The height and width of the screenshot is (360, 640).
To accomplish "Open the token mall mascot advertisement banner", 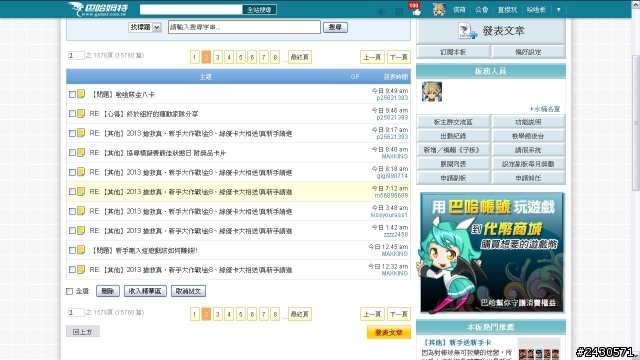I will click(x=492, y=253).
